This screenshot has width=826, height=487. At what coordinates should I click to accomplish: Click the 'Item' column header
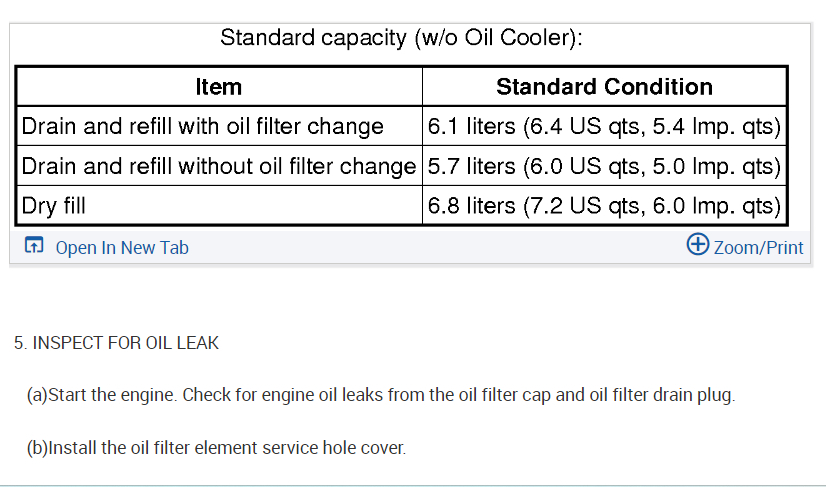pos(218,87)
